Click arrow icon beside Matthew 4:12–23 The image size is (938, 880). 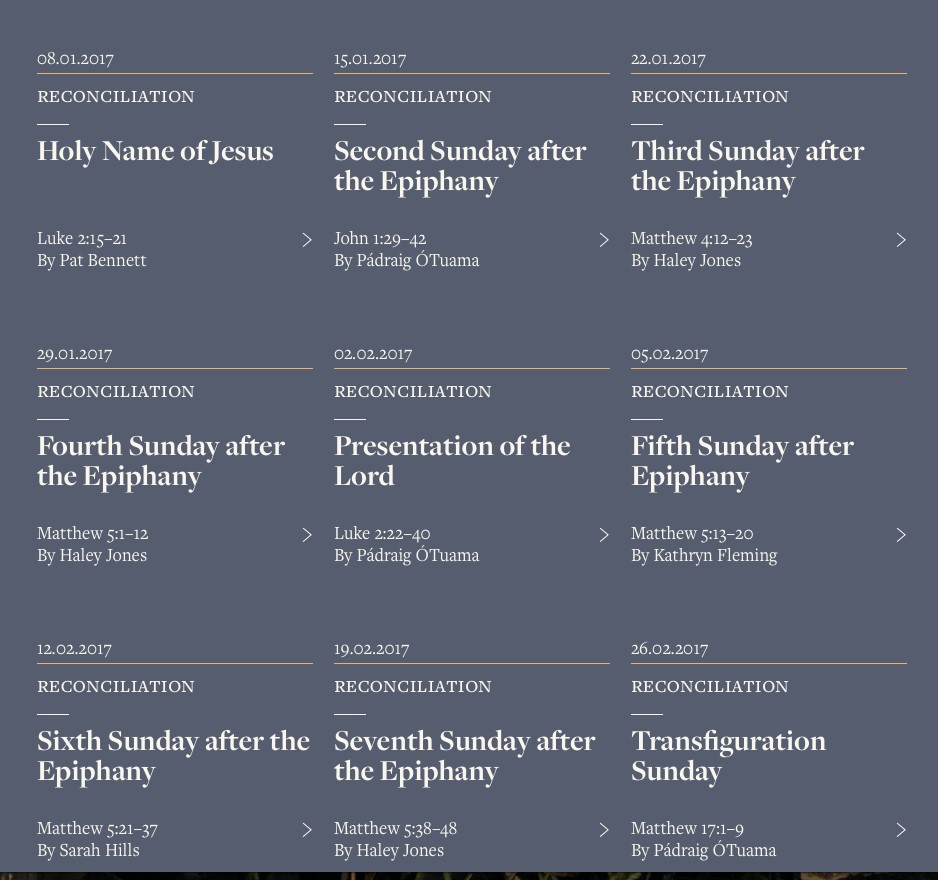pyautogui.click(x=901, y=240)
